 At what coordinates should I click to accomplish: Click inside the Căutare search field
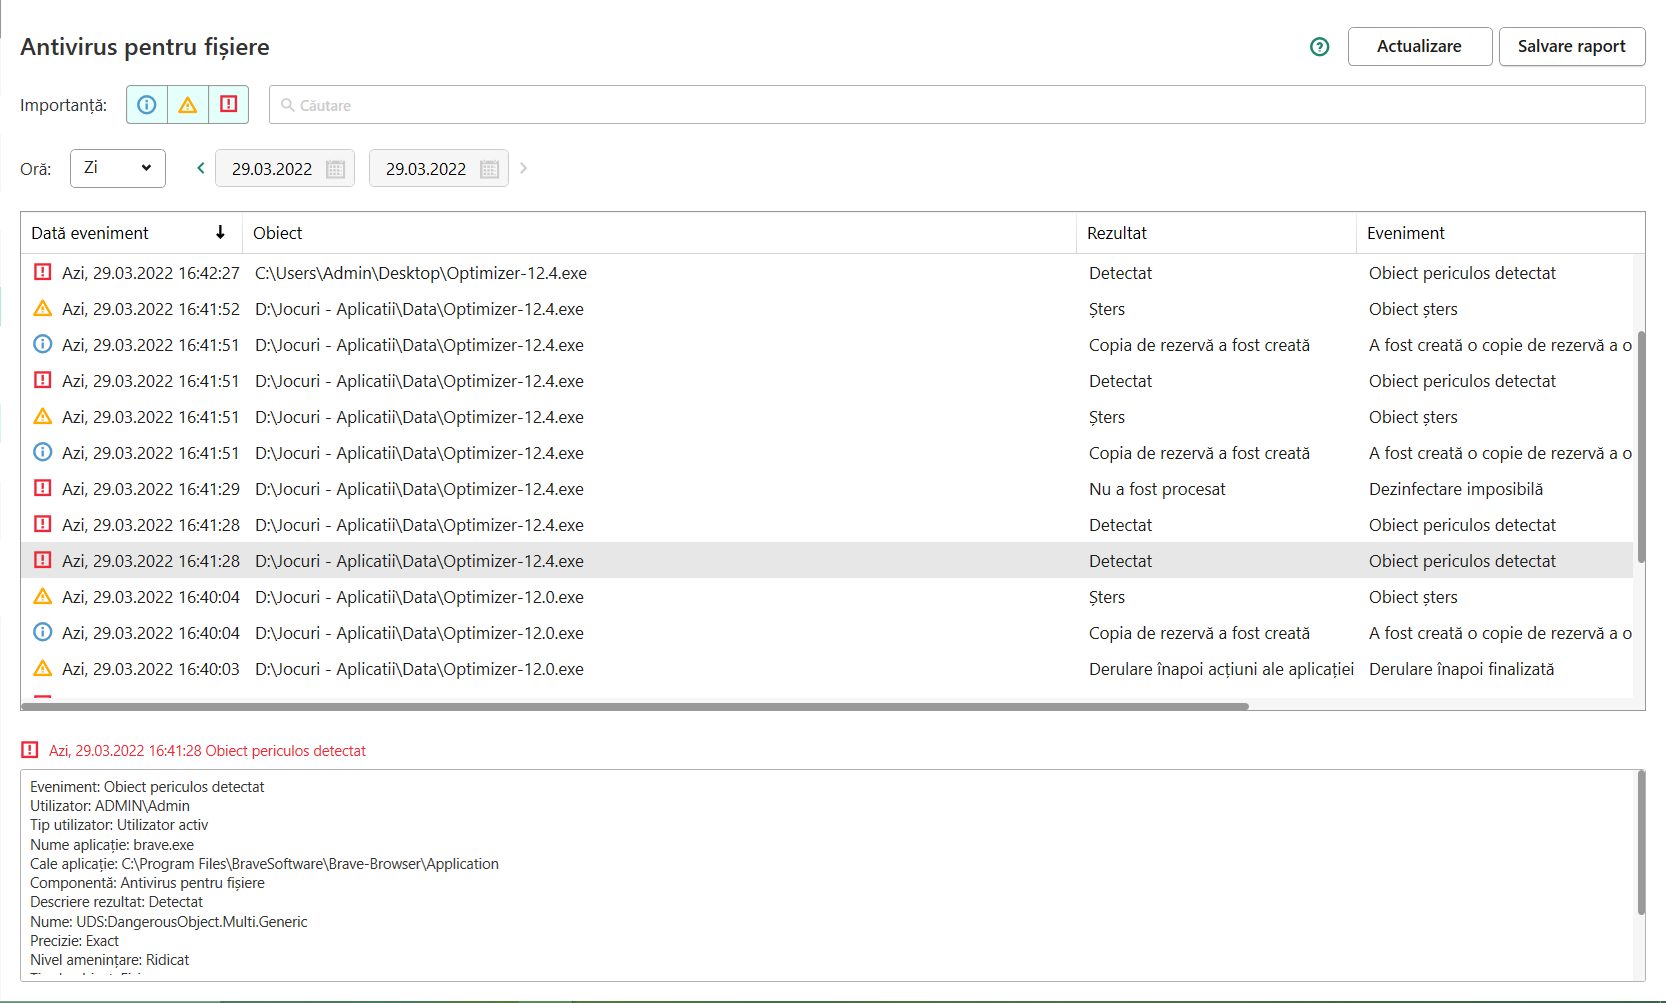point(700,104)
